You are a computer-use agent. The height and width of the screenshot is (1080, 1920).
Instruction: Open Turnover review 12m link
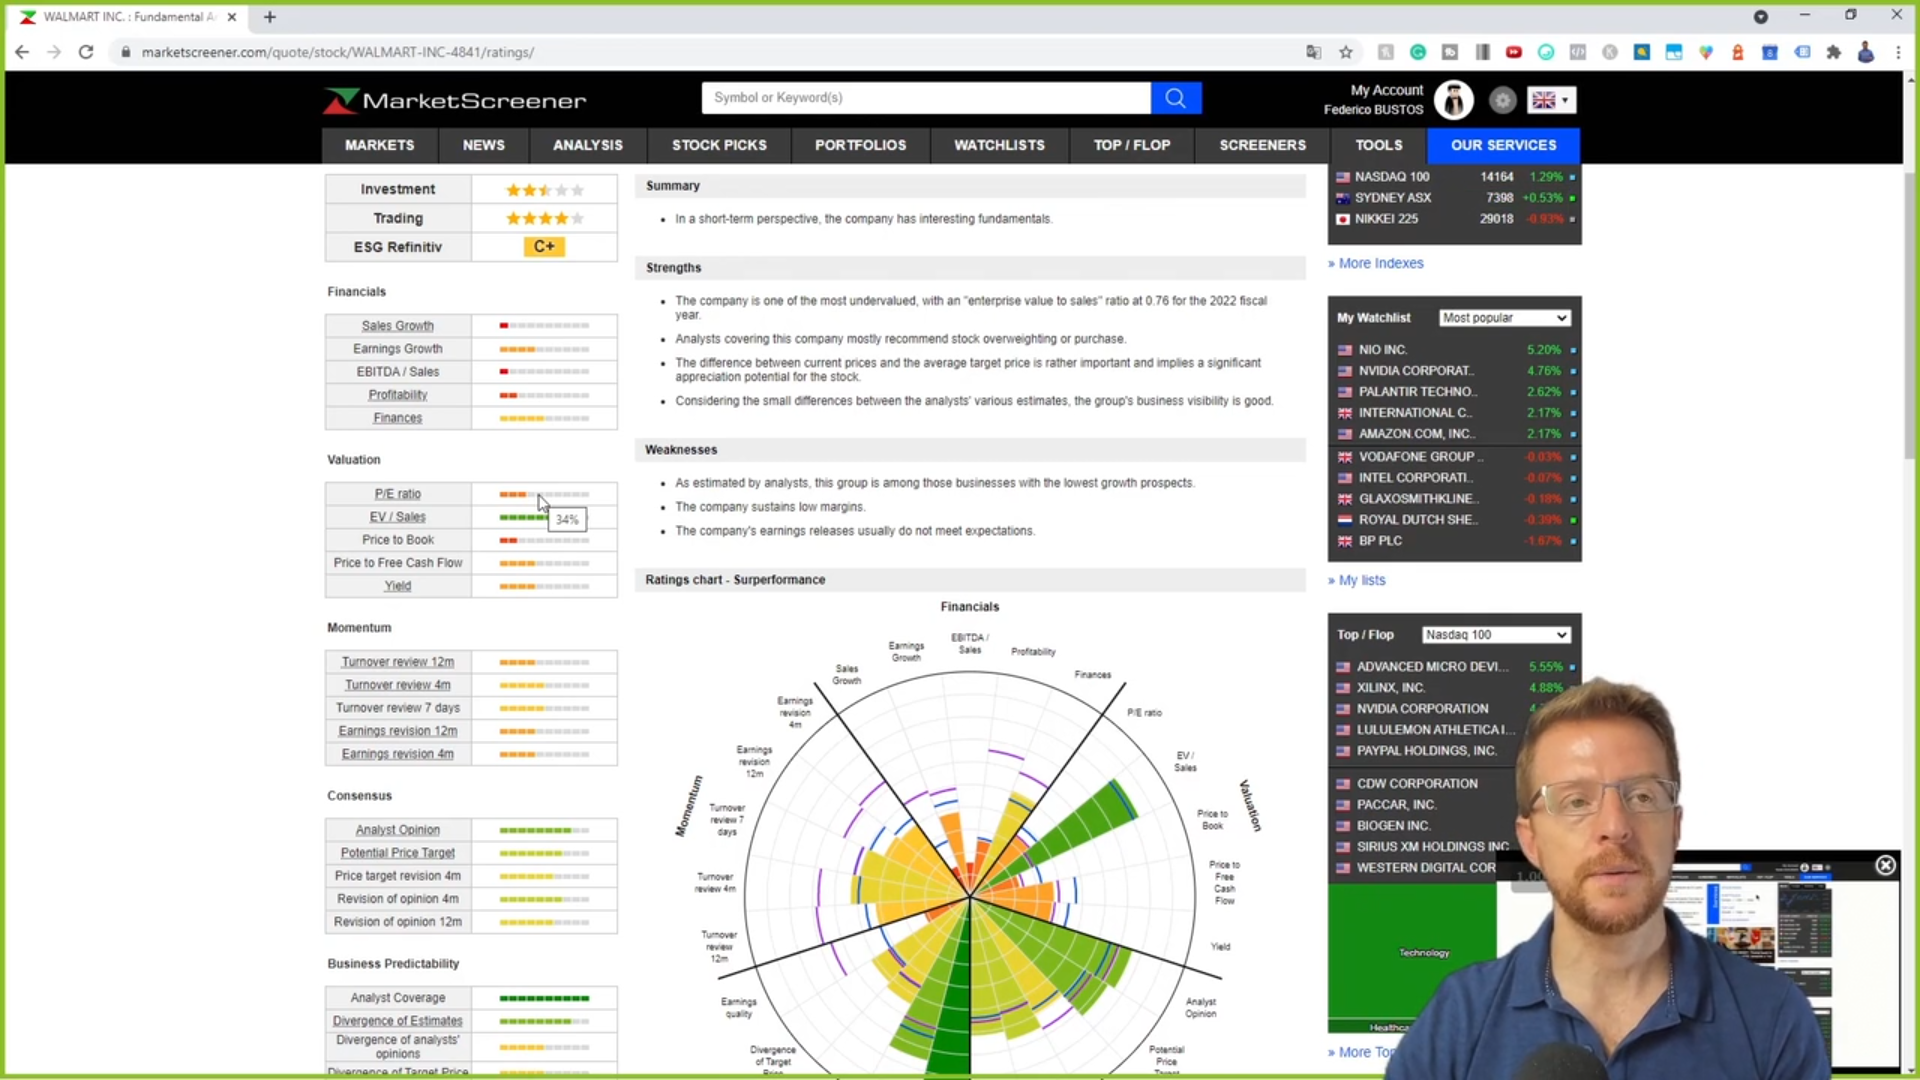pyautogui.click(x=398, y=662)
